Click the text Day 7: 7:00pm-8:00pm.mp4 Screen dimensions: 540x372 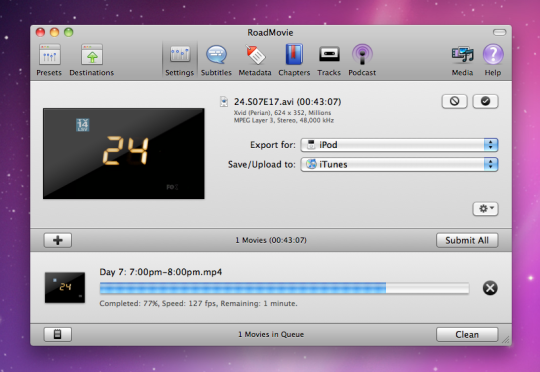[x=161, y=272]
